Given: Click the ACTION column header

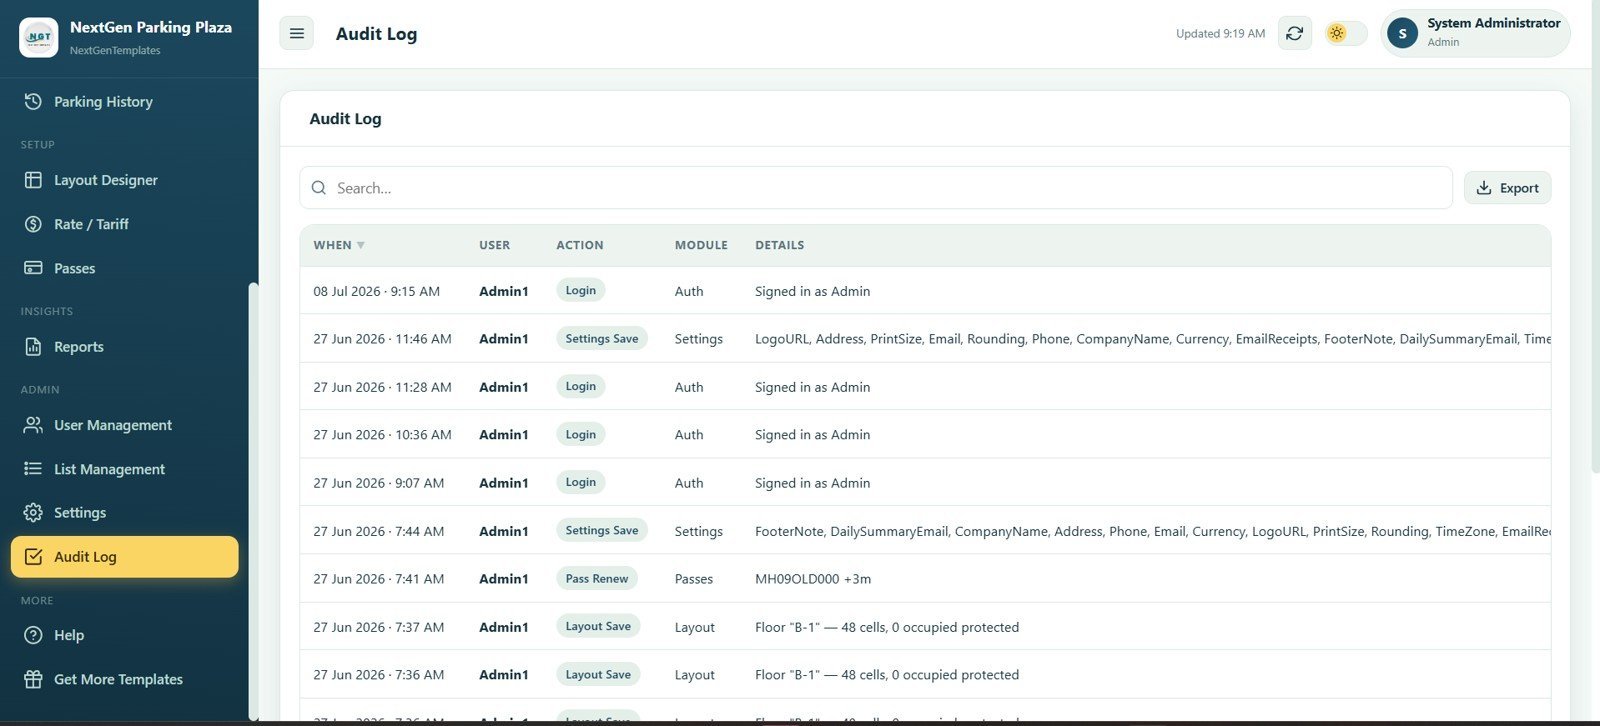Looking at the screenshot, I should coord(580,245).
